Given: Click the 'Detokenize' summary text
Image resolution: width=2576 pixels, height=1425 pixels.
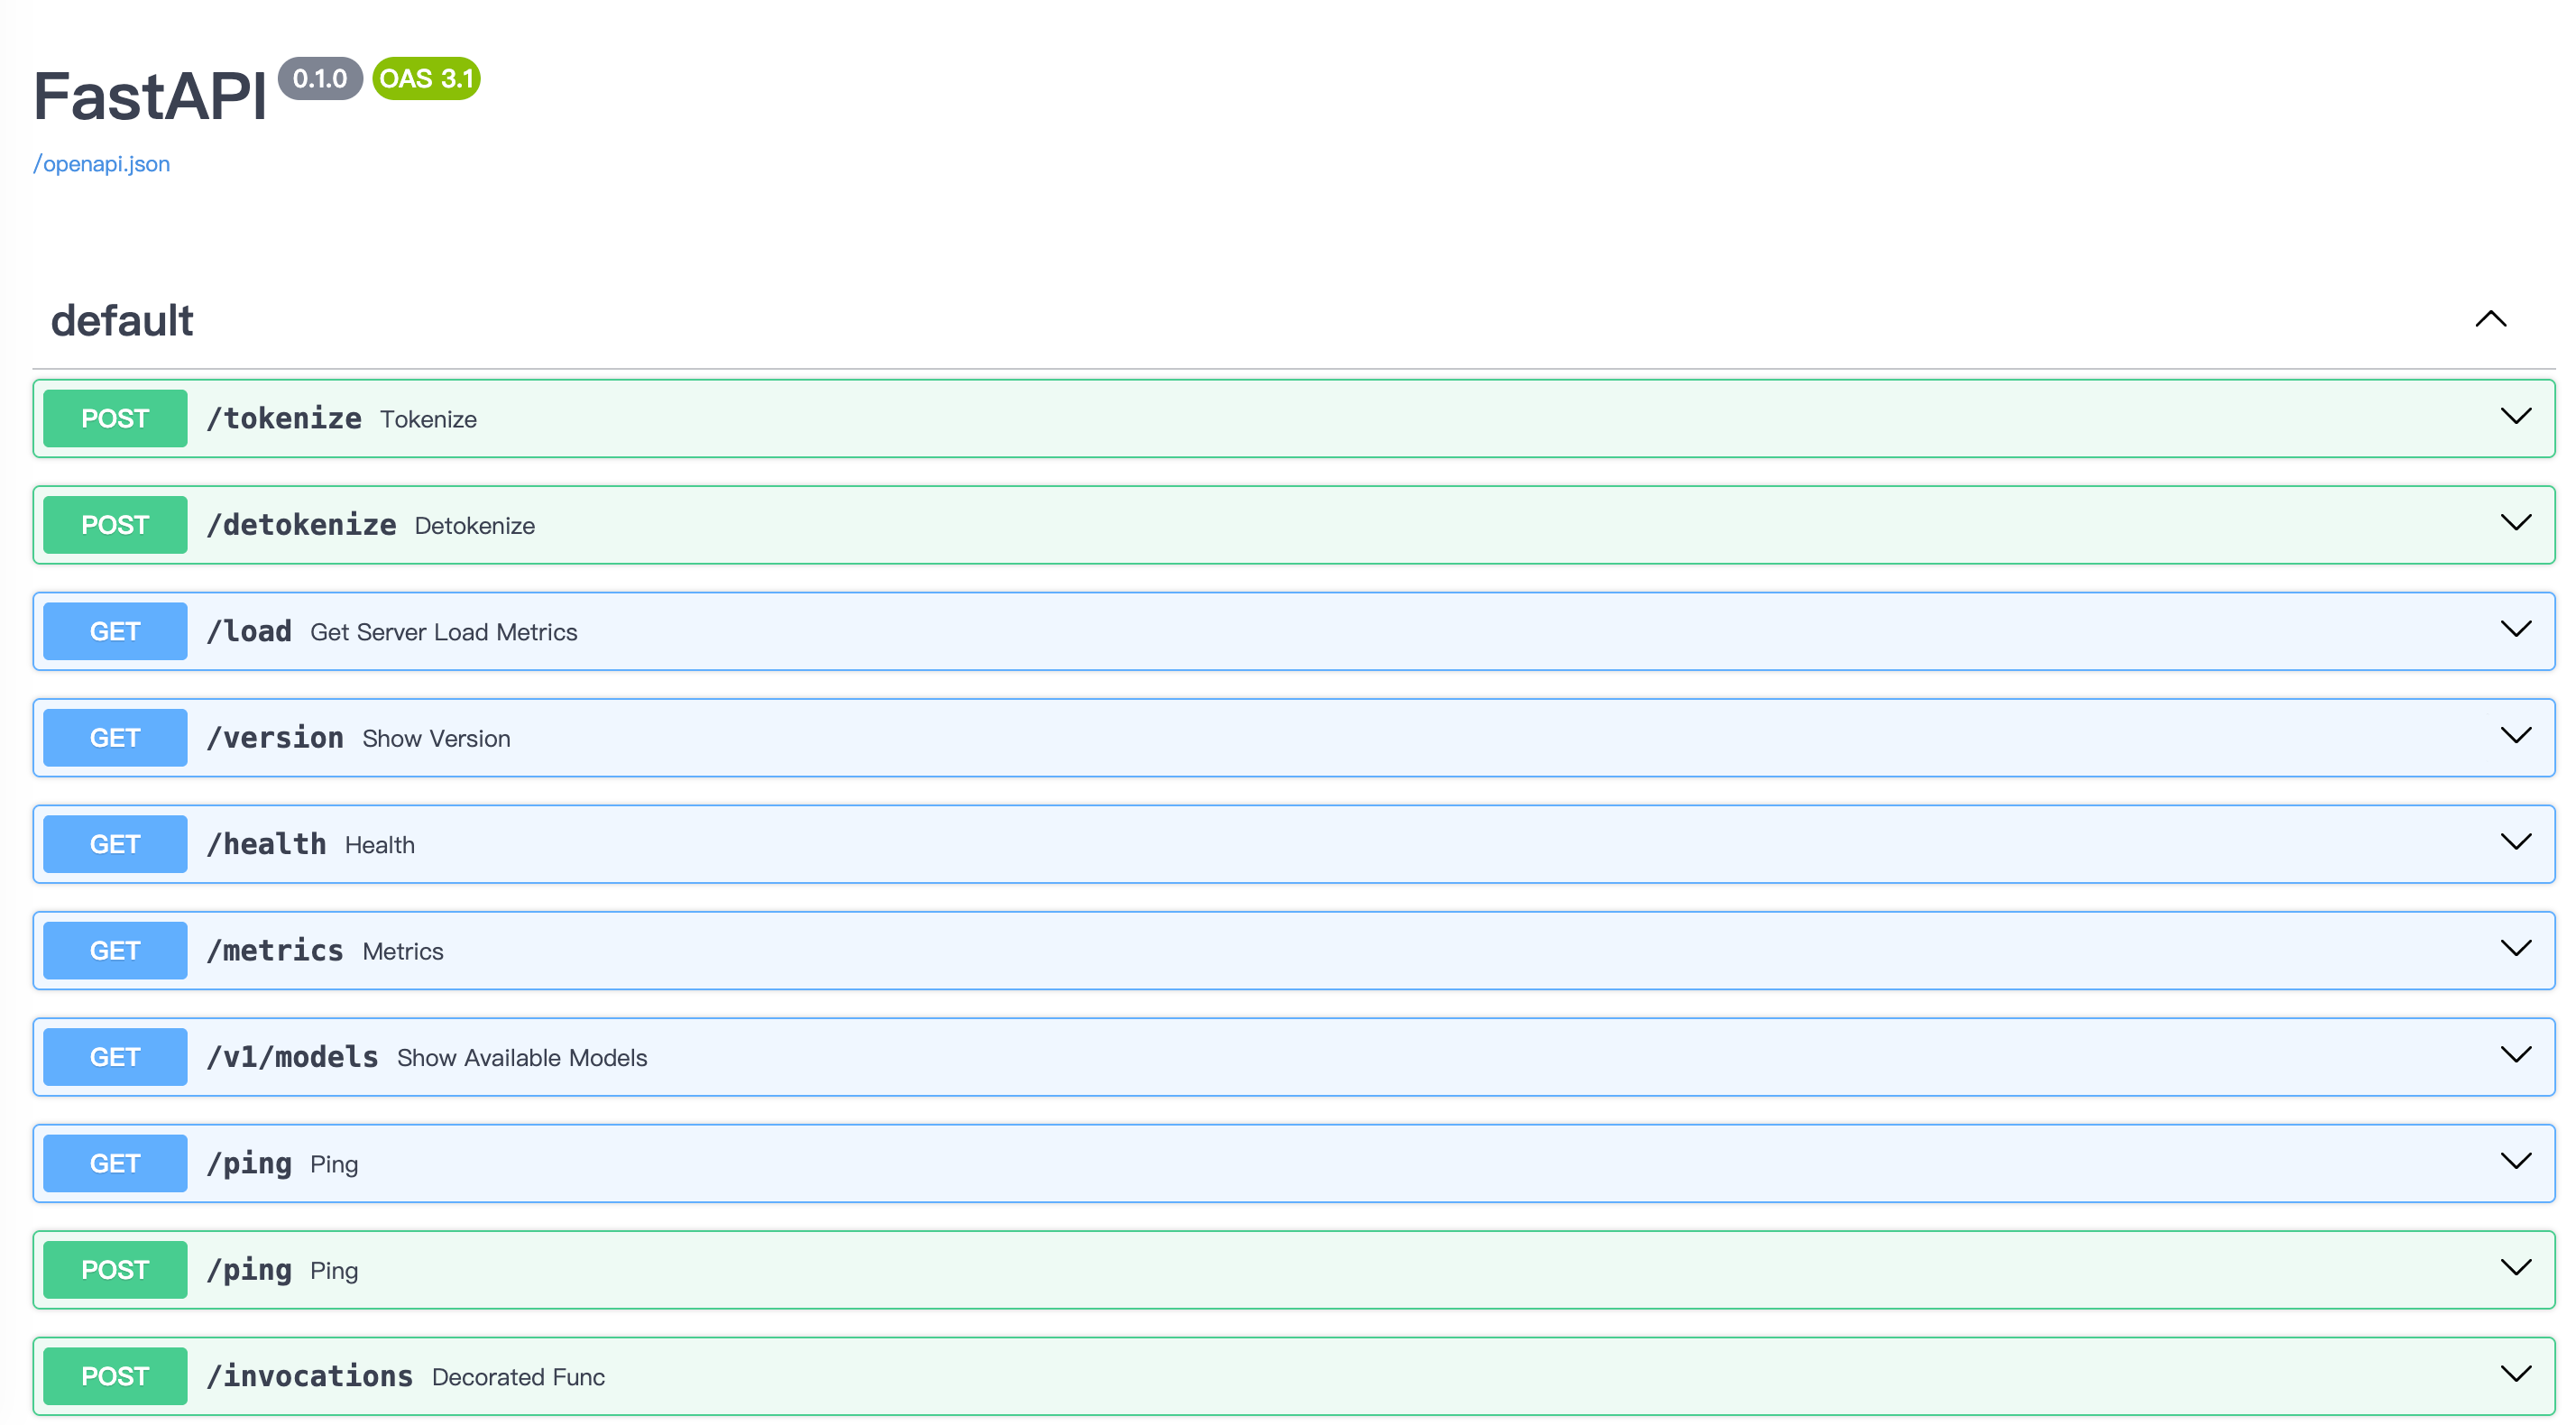Looking at the screenshot, I should pyautogui.click(x=475, y=526).
